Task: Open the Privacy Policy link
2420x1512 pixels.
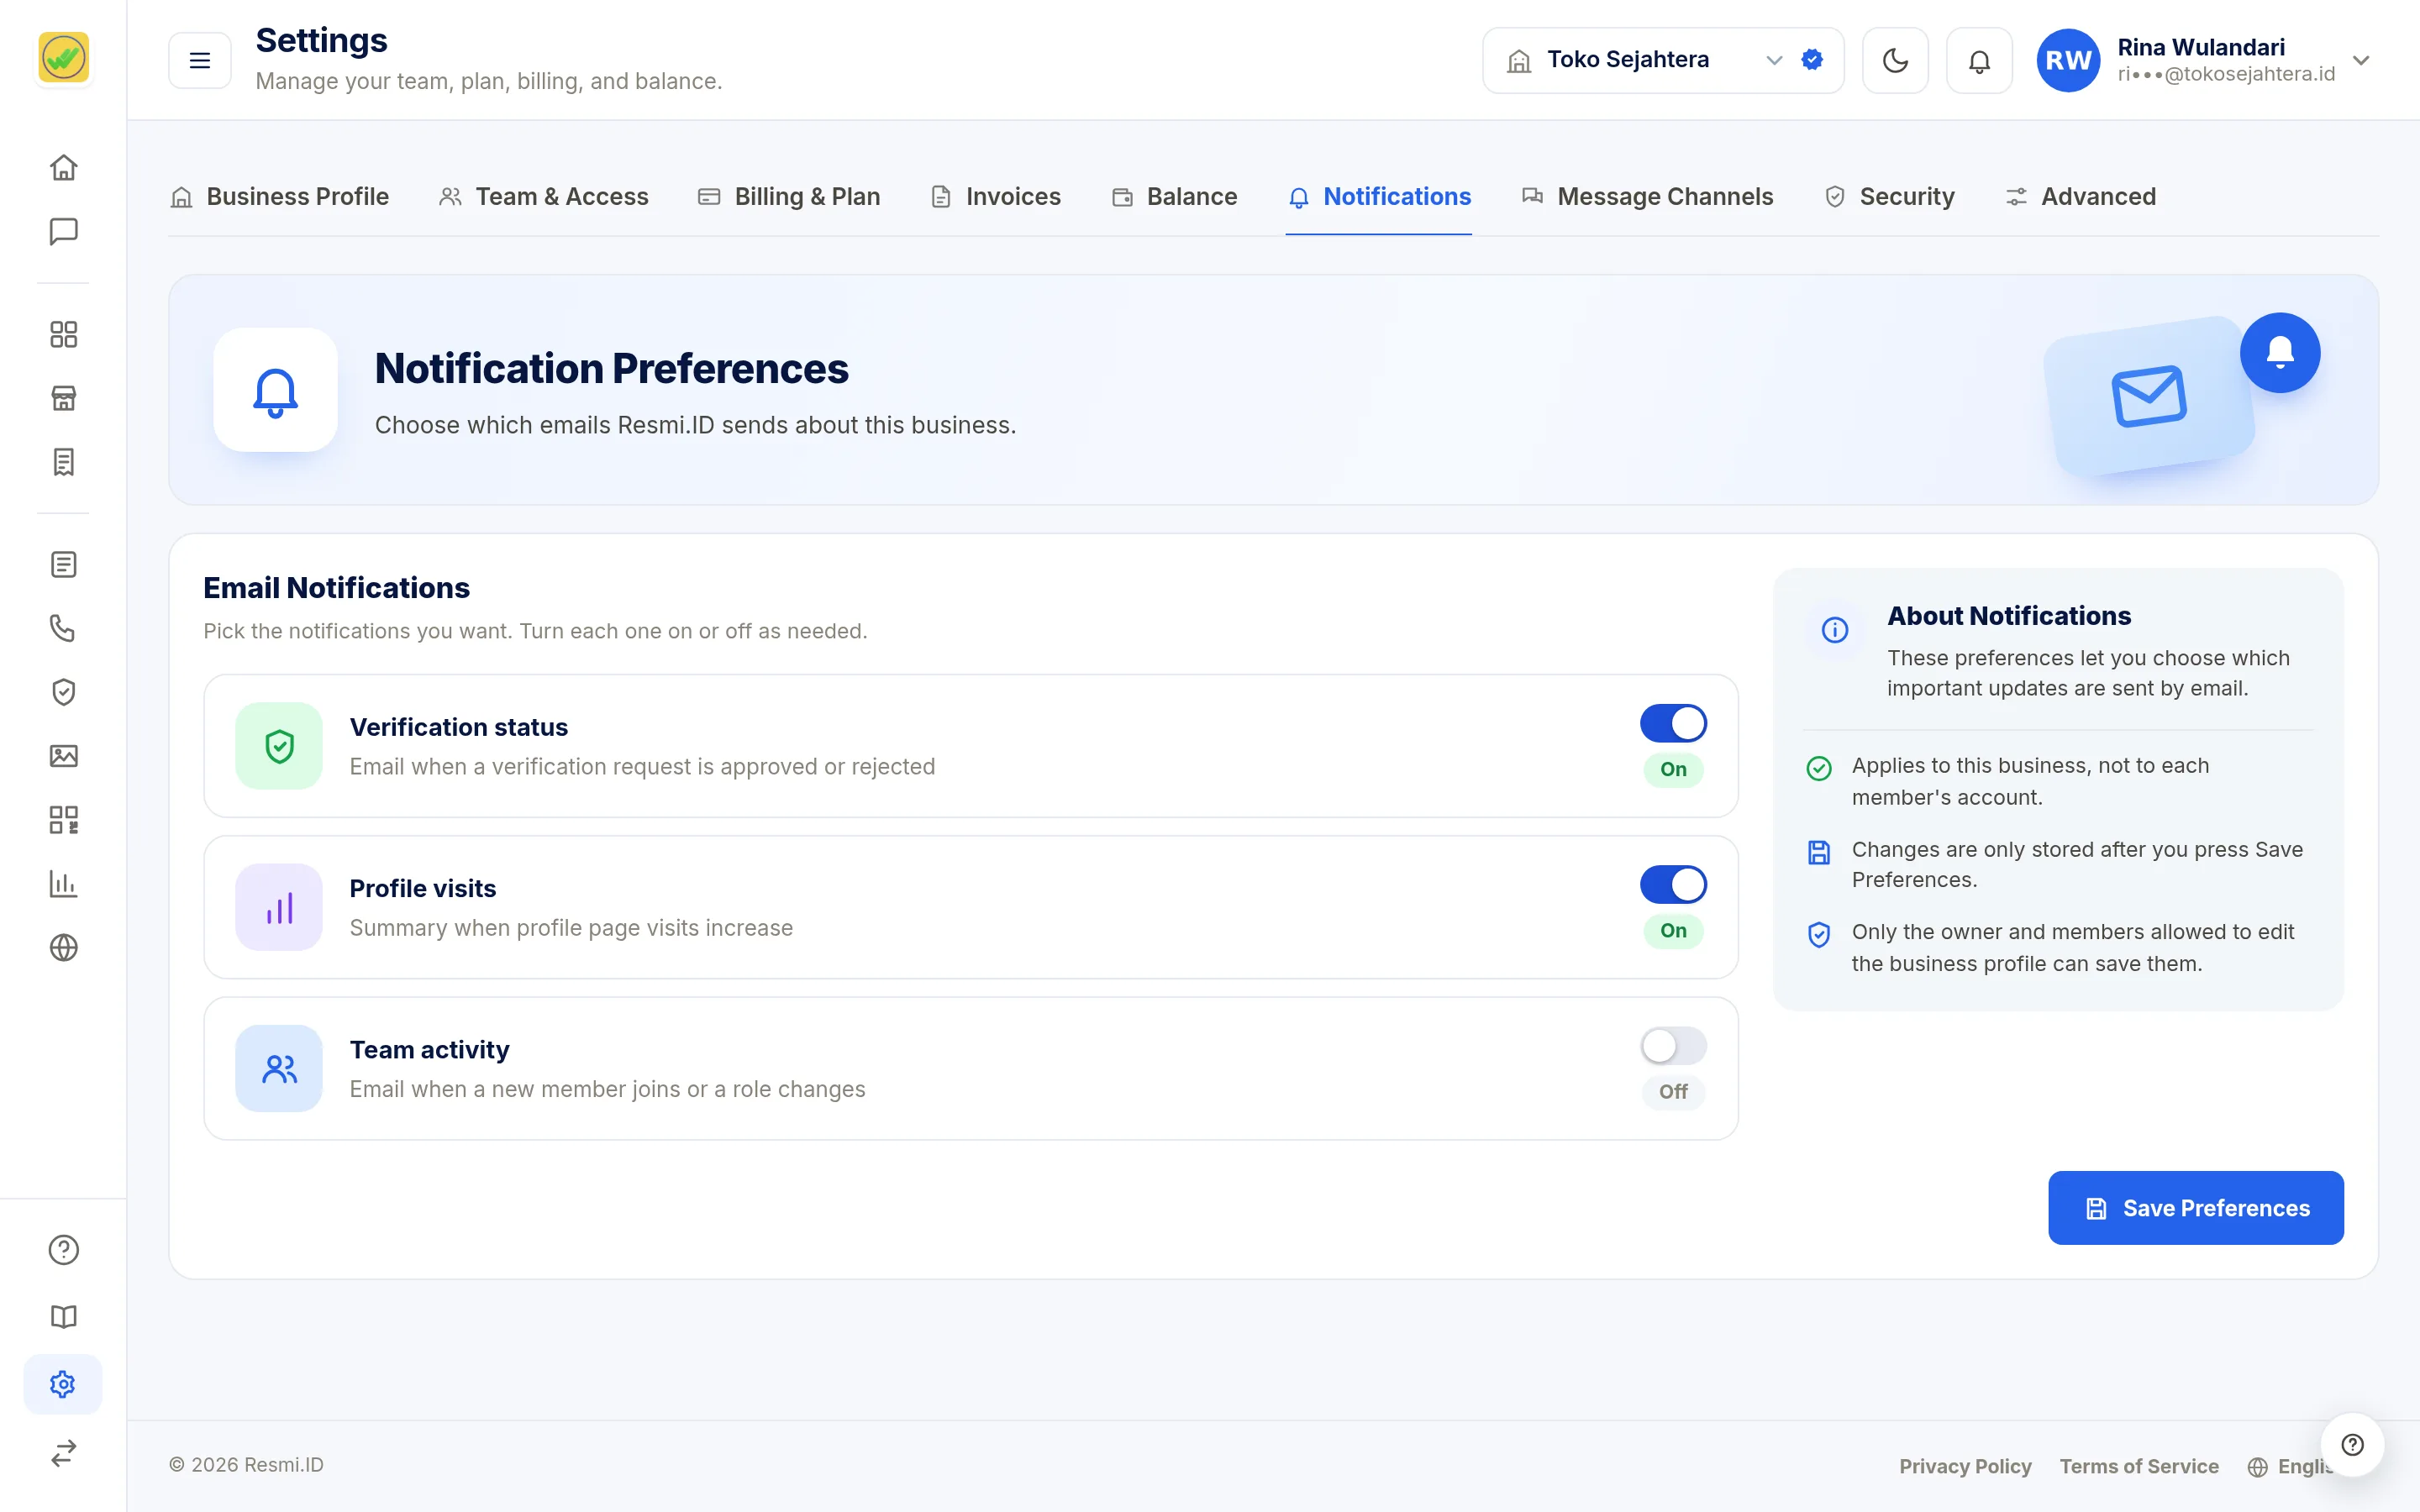Action: tap(1965, 1466)
